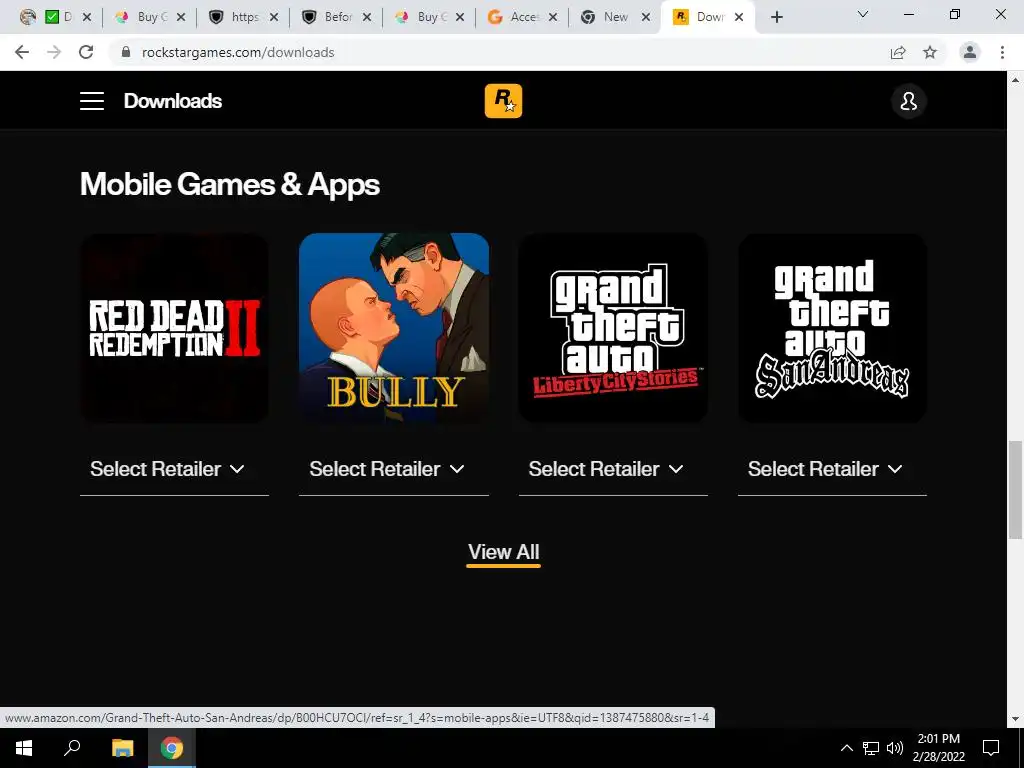Close the 'New' tab
The height and width of the screenshot is (768, 1024).
coord(646,17)
